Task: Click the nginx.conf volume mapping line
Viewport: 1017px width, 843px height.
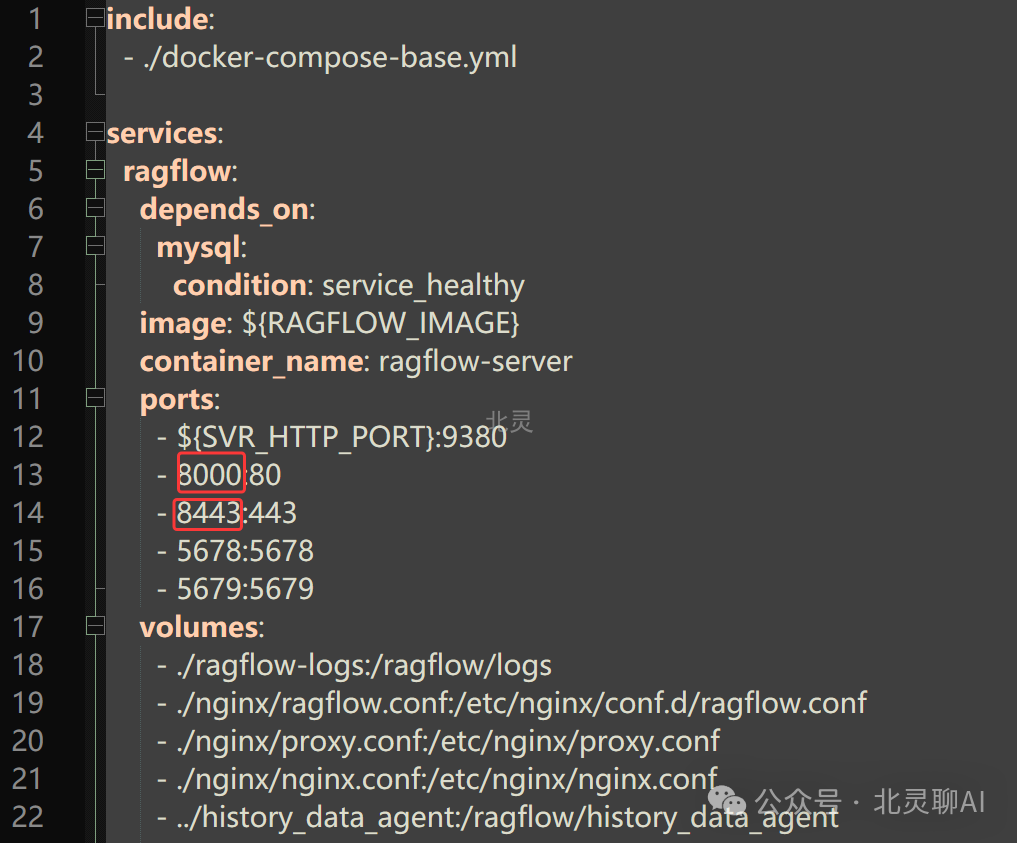Action: point(448,779)
